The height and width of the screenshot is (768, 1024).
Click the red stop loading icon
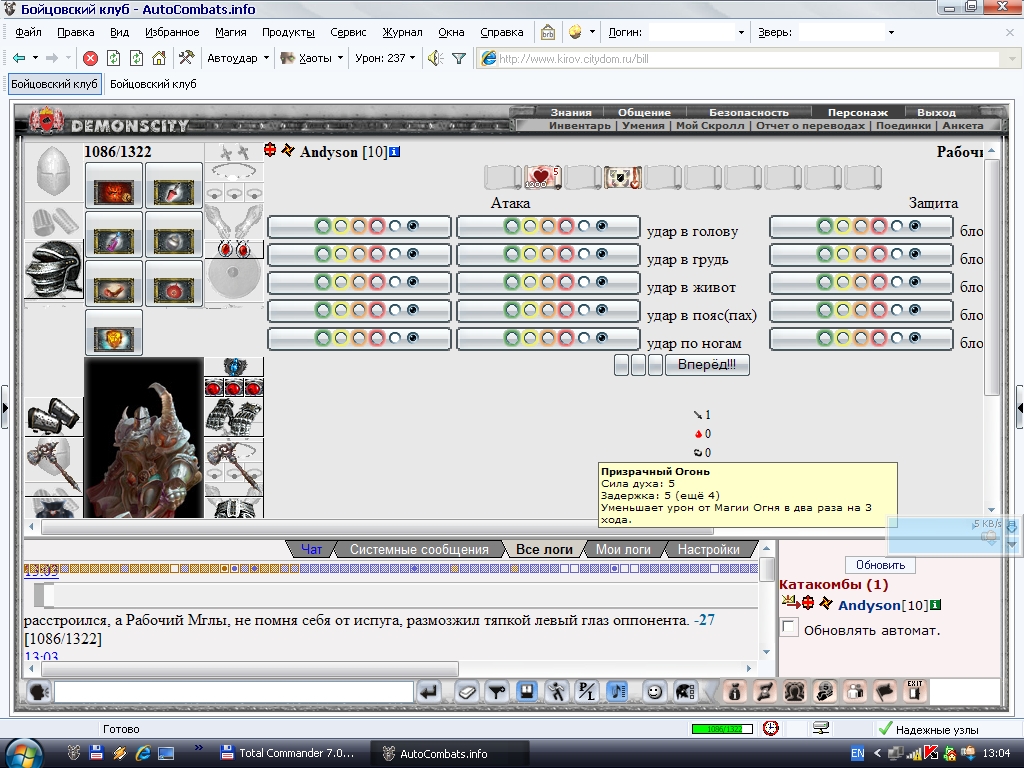click(91, 58)
